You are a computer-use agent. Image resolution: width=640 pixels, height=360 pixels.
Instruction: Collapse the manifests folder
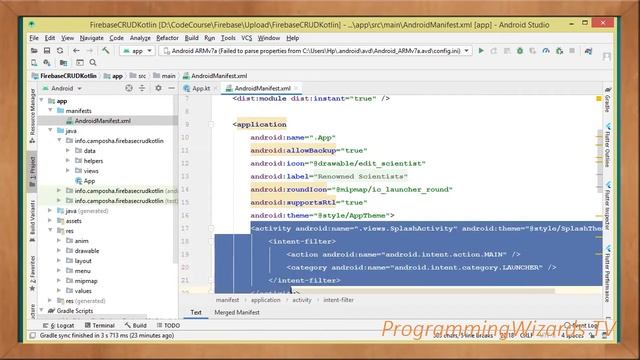click(x=51, y=111)
